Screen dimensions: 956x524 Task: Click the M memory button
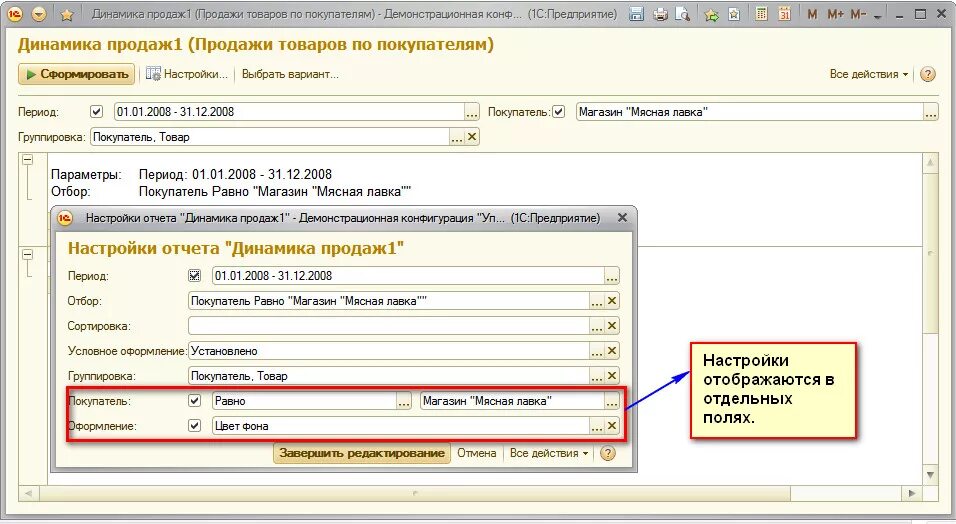point(812,14)
